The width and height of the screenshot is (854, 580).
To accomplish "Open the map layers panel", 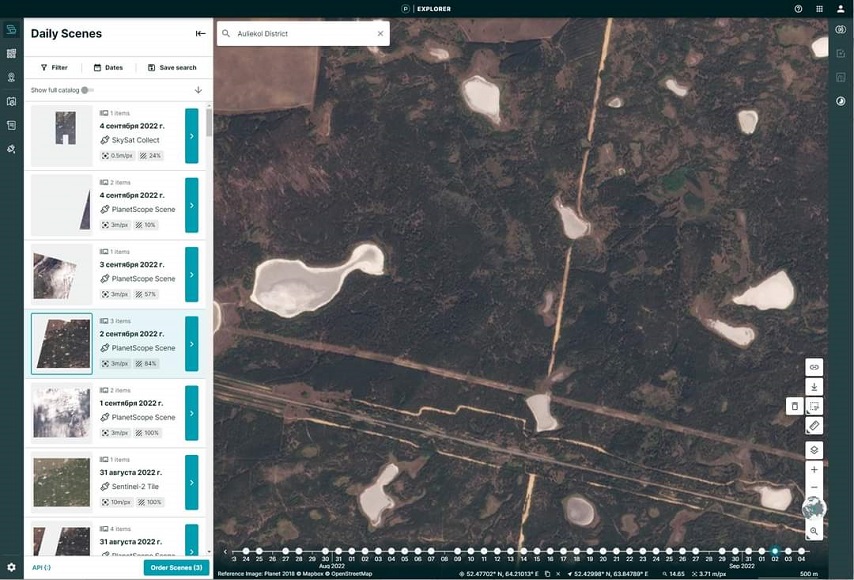I will point(814,450).
